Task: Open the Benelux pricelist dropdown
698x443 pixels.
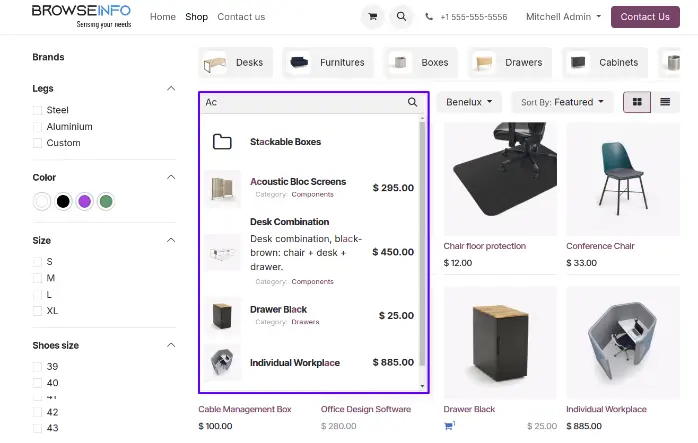Action: (469, 102)
